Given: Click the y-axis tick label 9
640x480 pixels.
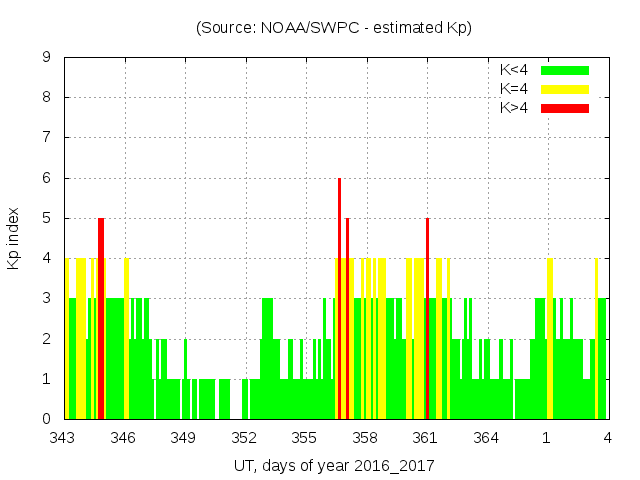Looking at the screenshot, I should tap(47, 58).
